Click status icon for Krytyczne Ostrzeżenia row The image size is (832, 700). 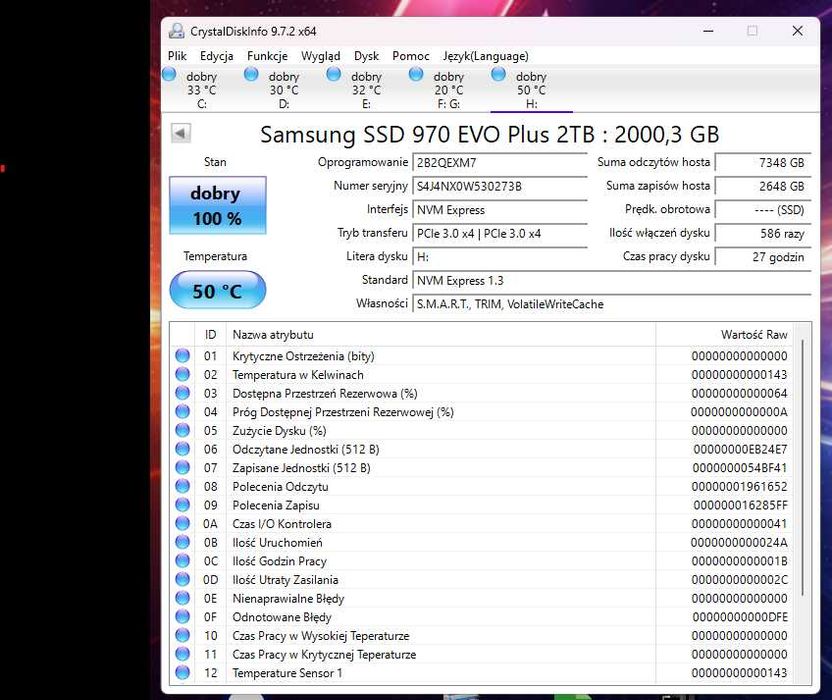click(183, 356)
